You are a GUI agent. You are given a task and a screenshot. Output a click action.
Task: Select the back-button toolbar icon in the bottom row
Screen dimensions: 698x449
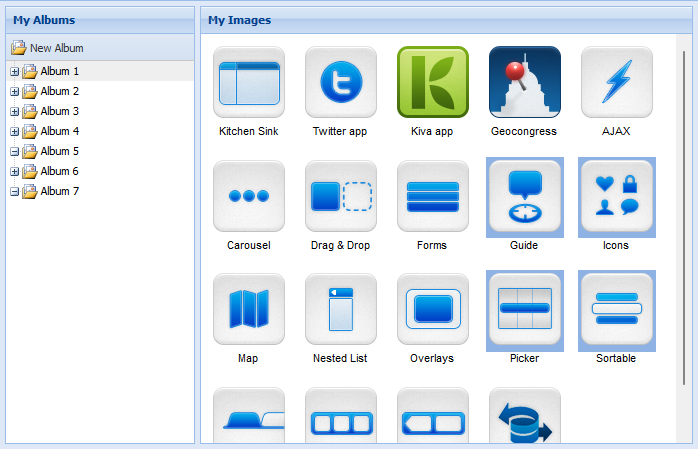[433, 415]
